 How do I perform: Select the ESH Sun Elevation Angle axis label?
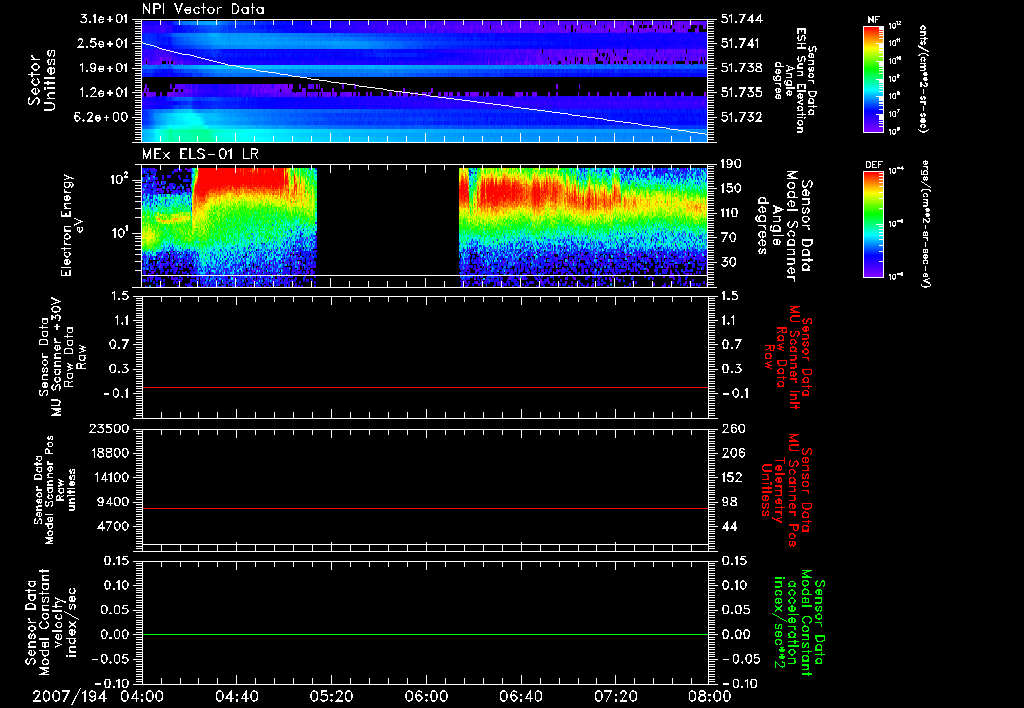pos(795,80)
